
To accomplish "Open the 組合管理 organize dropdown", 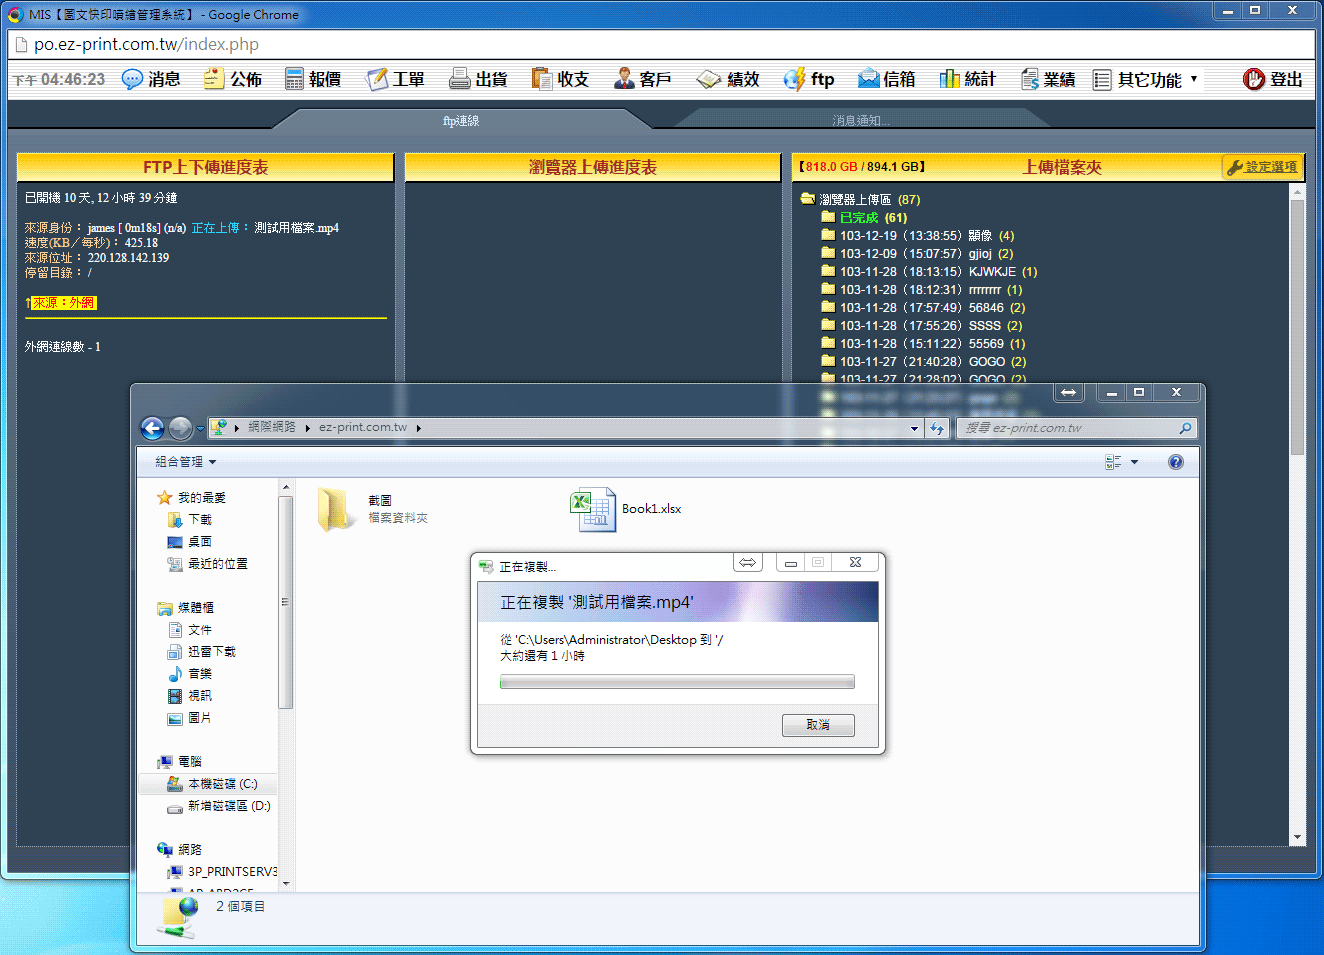I will coord(186,462).
